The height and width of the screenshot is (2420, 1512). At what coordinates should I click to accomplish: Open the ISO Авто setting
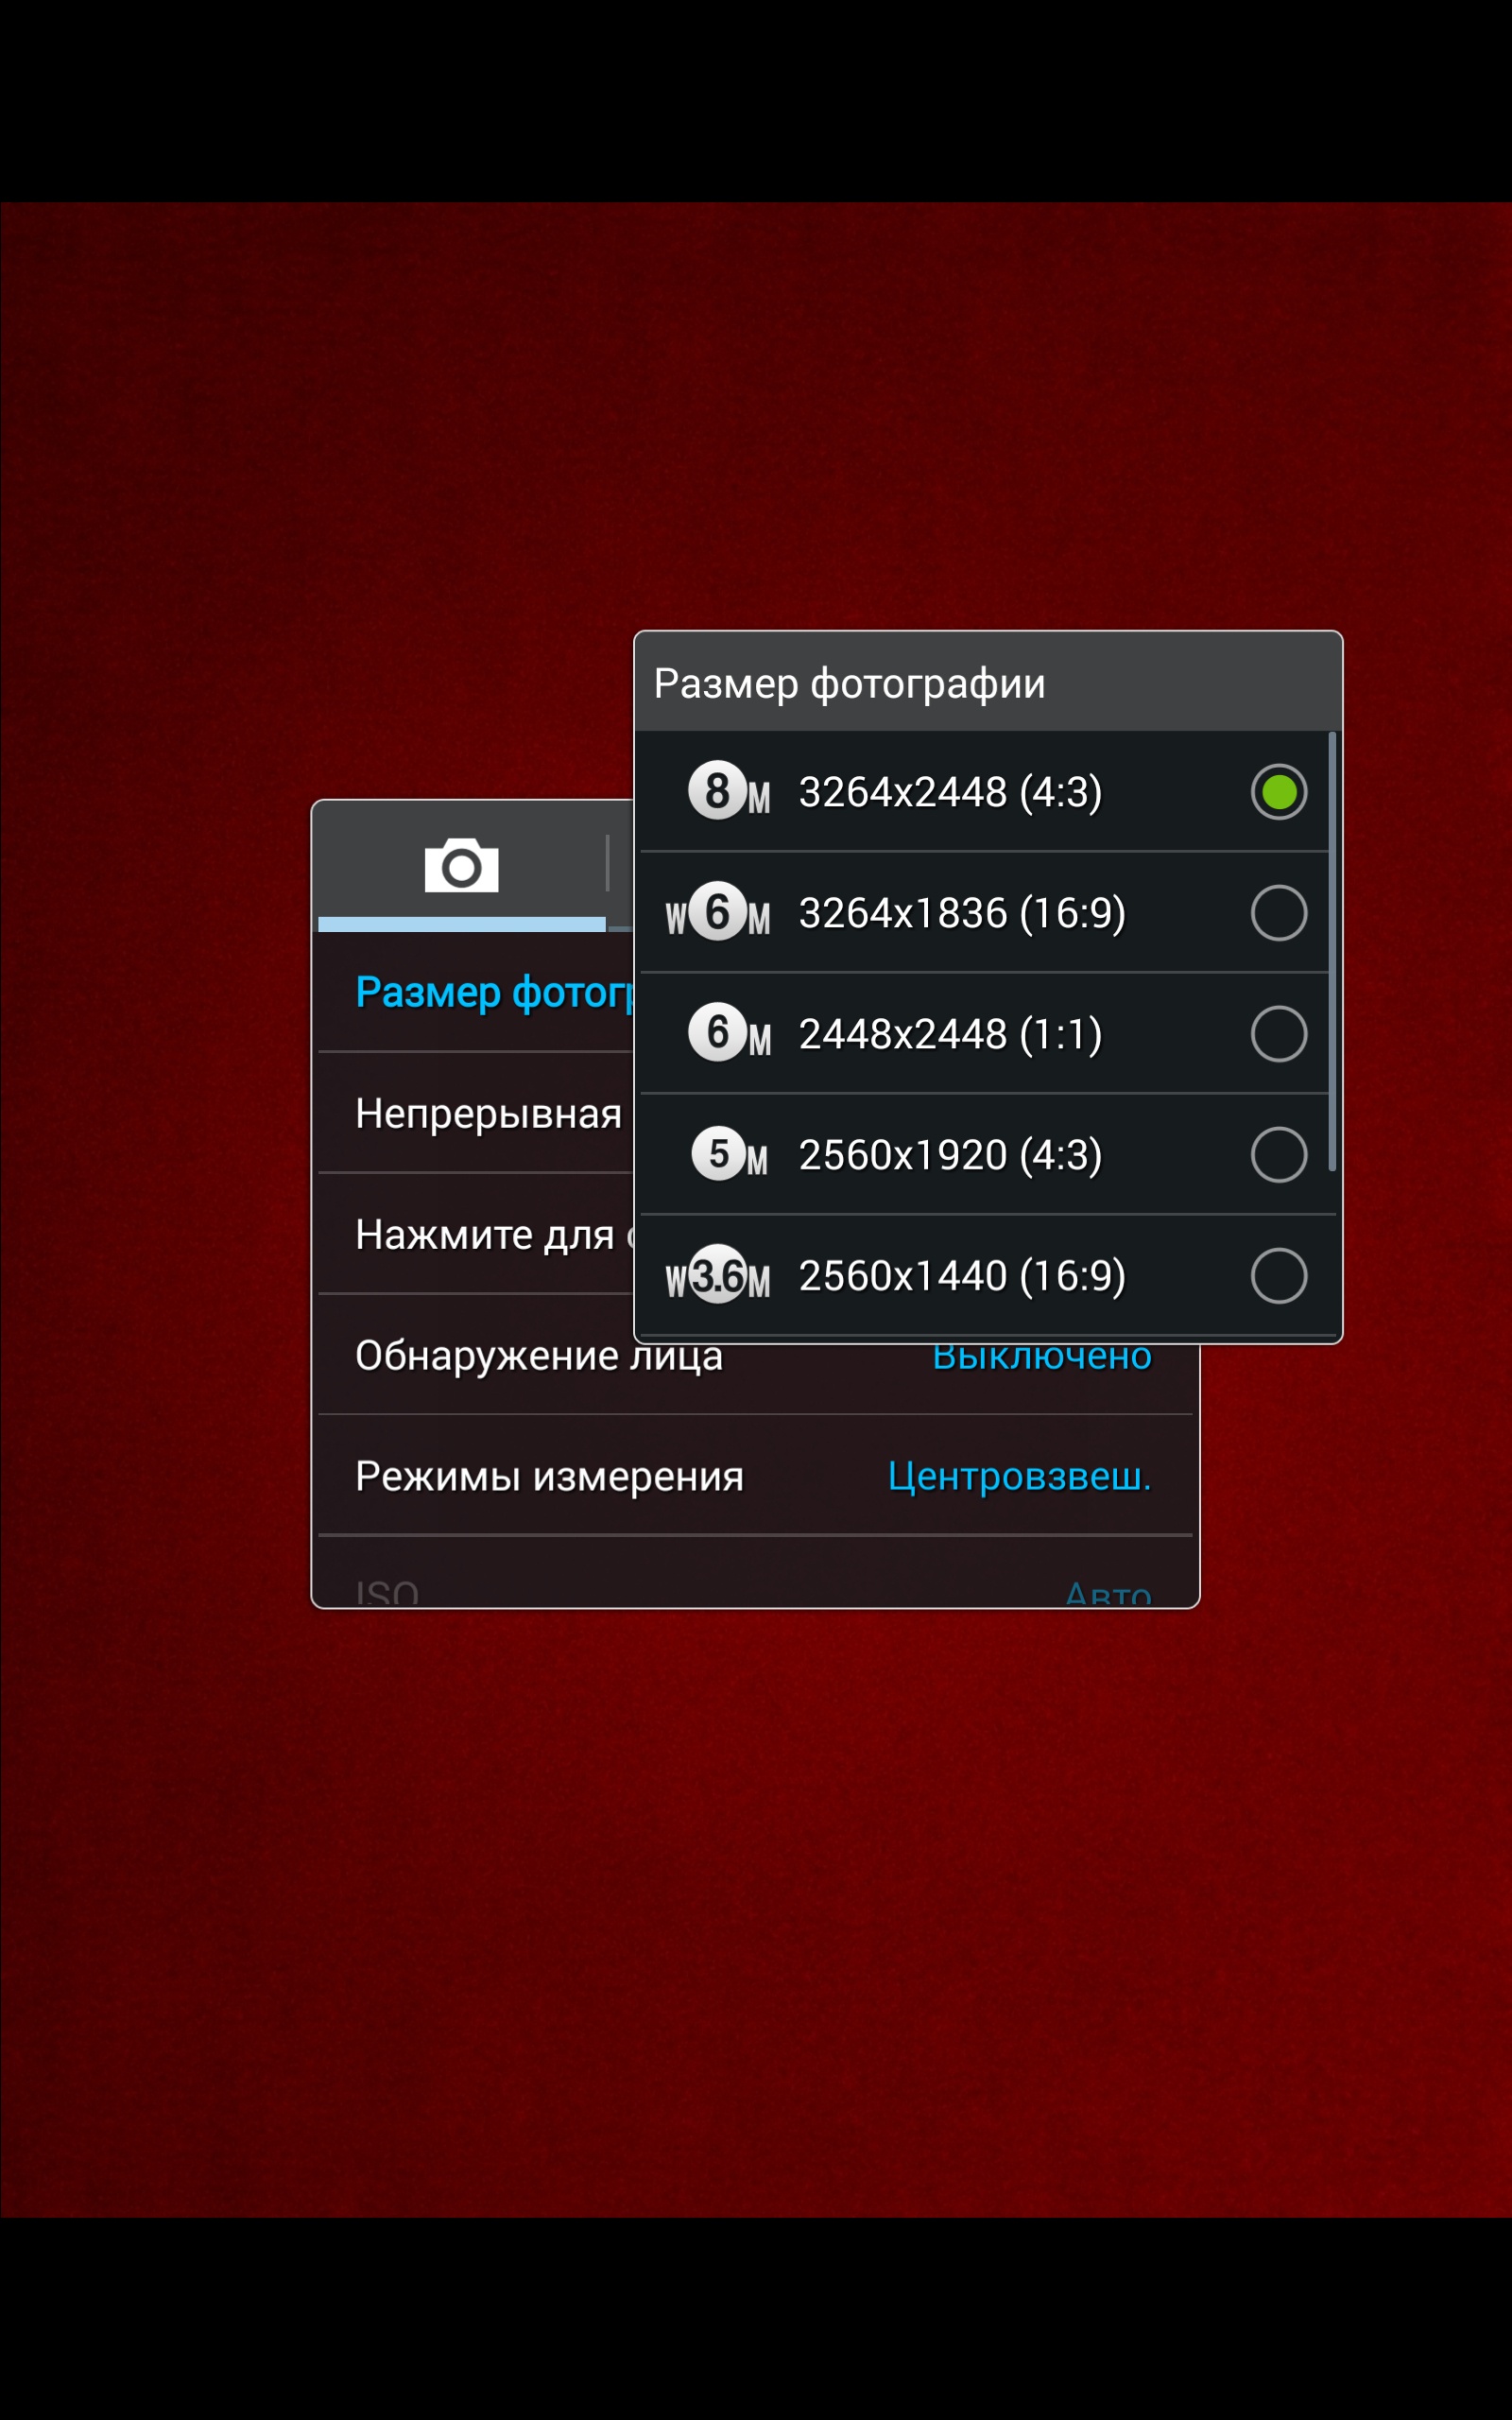pos(1107,1592)
